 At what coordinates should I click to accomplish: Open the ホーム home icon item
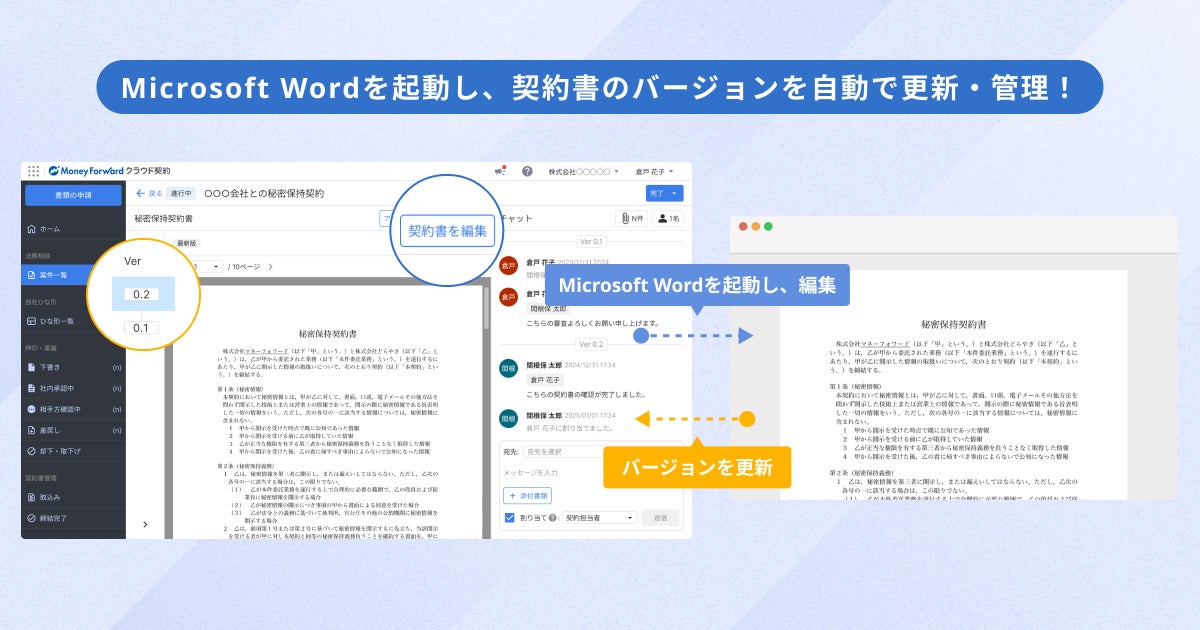click(x=32, y=229)
